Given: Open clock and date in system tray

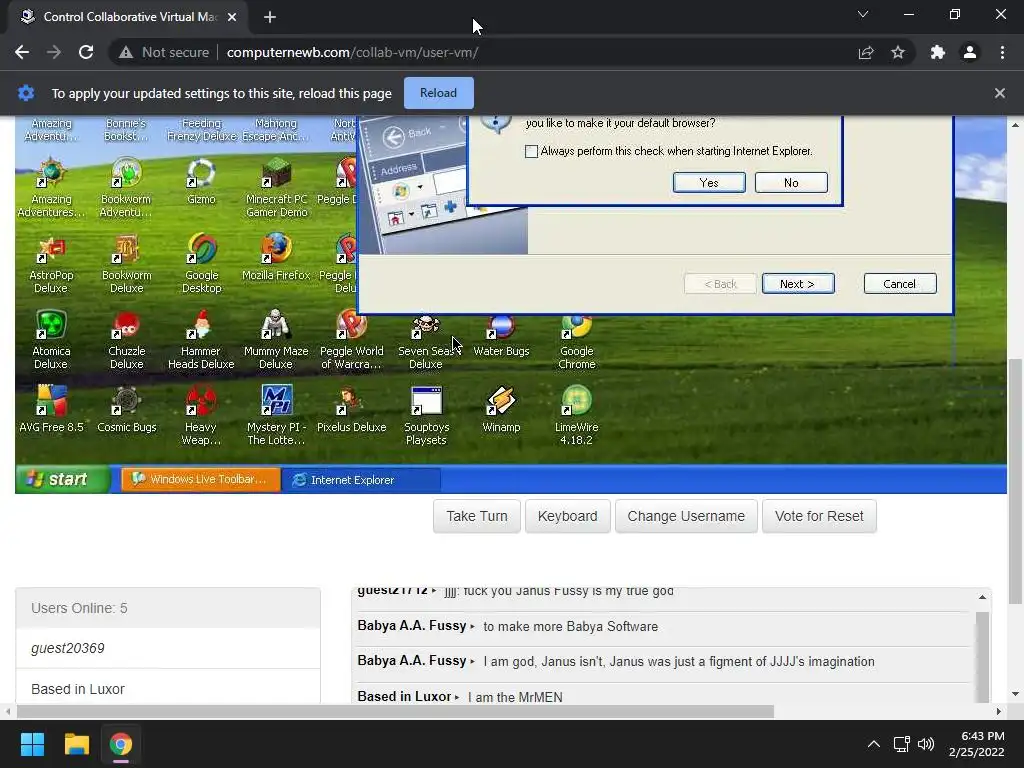Looking at the screenshot, I should tap(976, 744).
